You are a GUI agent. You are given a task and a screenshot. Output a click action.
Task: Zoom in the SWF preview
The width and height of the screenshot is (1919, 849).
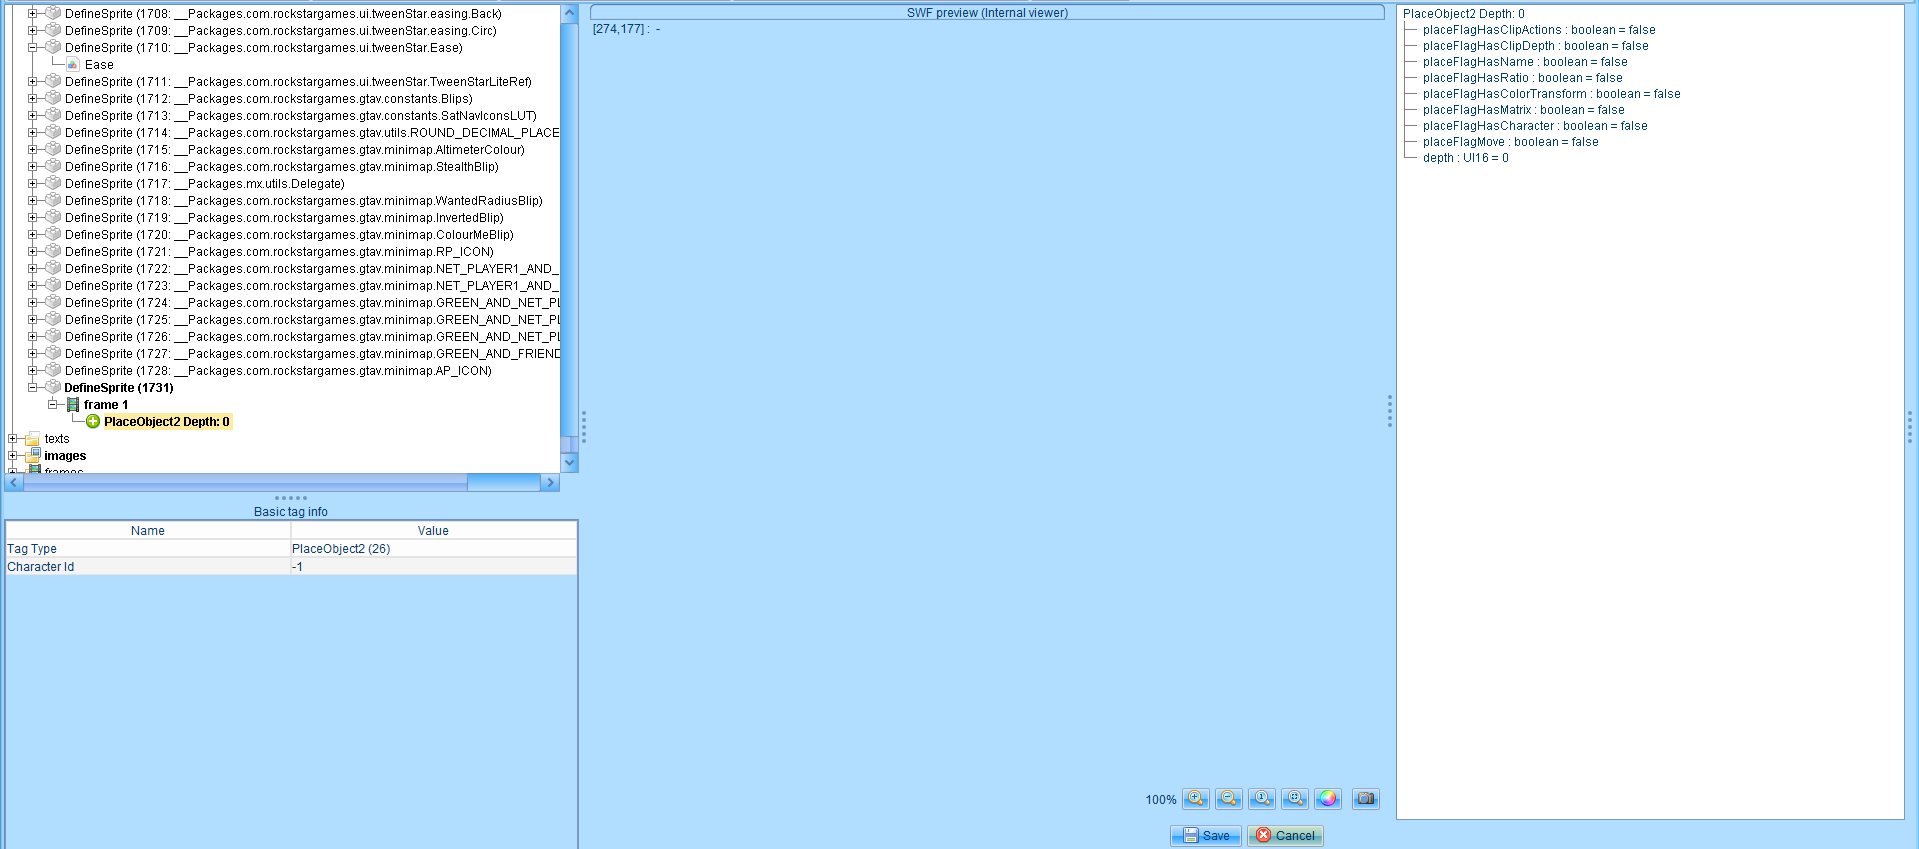(x=1196, y=799)
